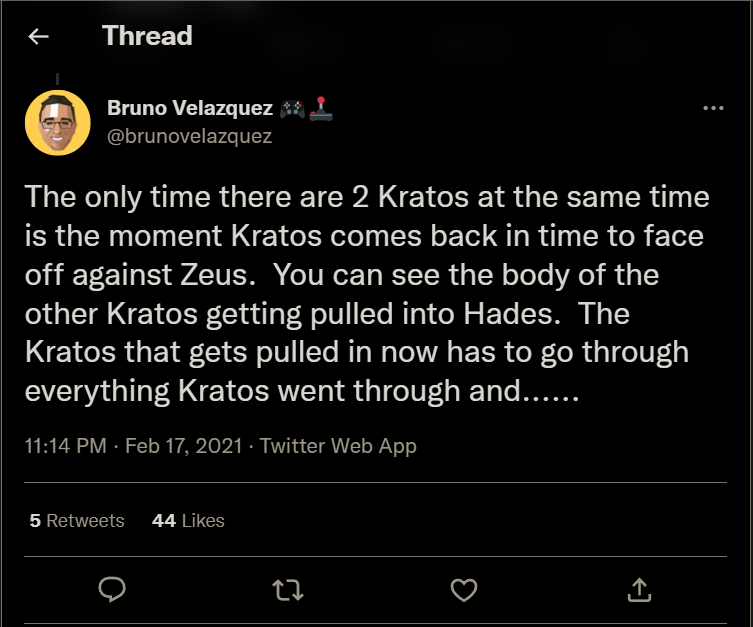753x627 pixels.
Task: Share the tweet using the upload icon
Action: pyautogui.click(x=639, y=590)
